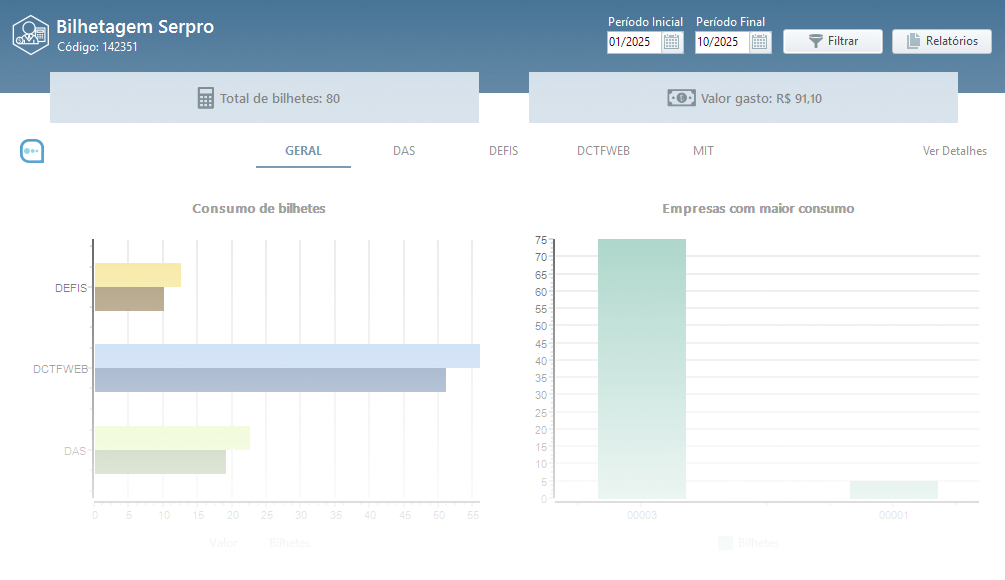The width and height of the screenshot is (1005, 580).
Task: Select the DEFIS tab
Action: coord(503,151)
